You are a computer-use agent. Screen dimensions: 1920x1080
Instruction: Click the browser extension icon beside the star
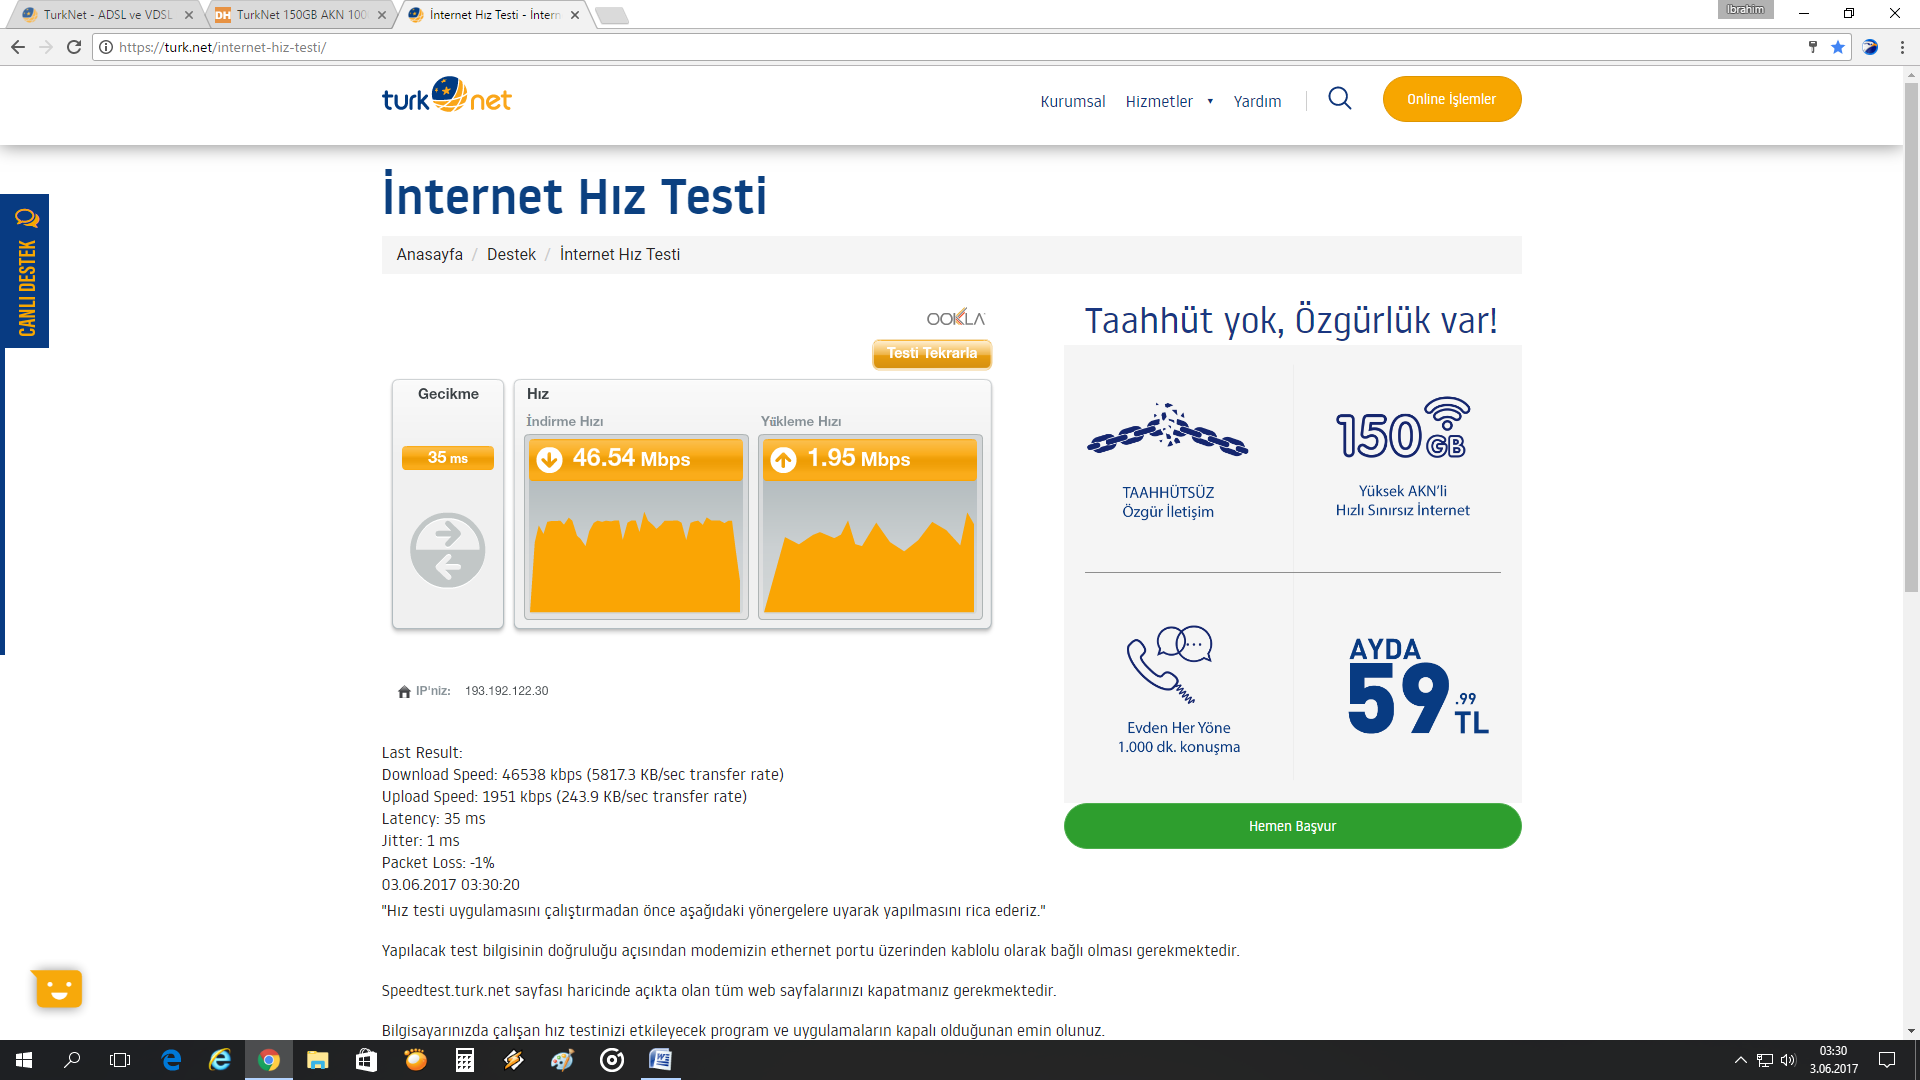tap(1870, 47)
